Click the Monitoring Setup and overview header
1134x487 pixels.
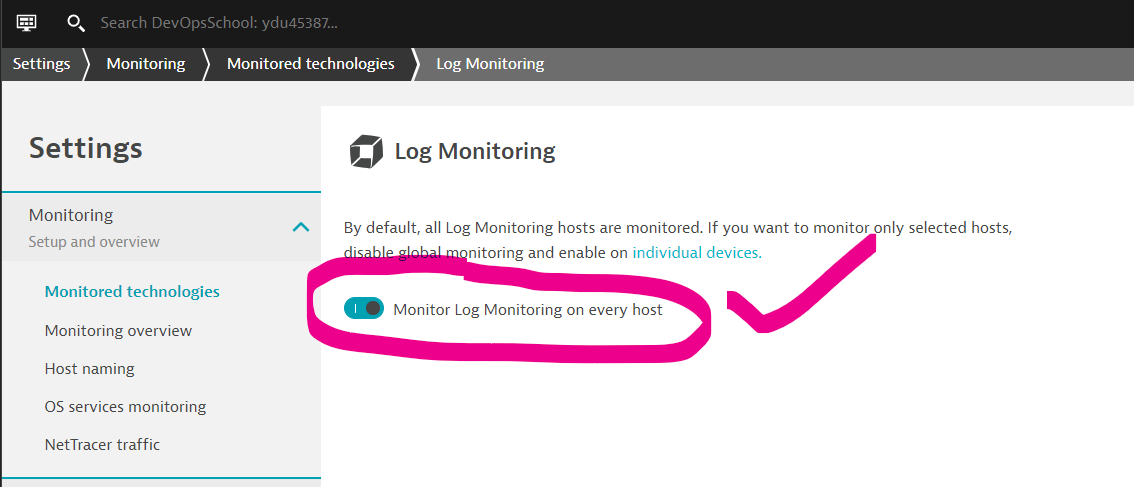(161, 226)
